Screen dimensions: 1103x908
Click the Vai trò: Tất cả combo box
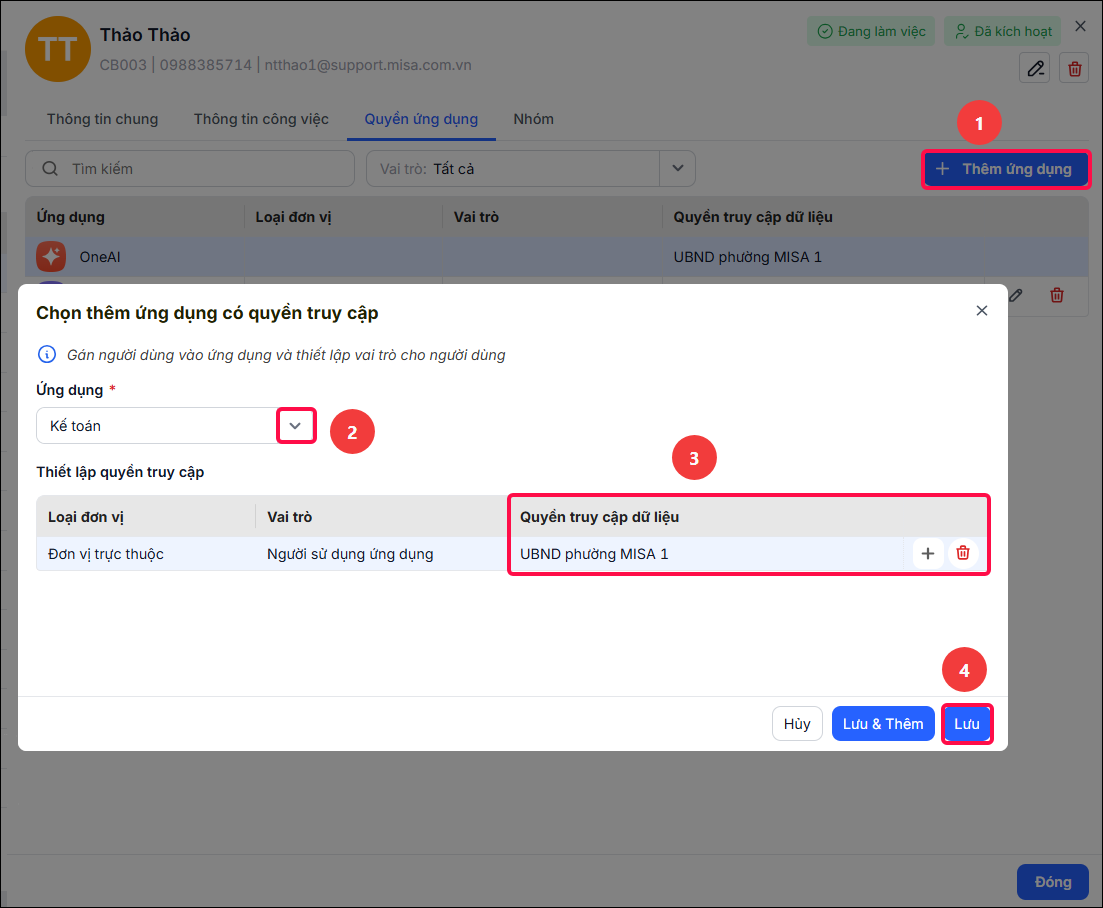pyautogui.click(x=531, y=169)
